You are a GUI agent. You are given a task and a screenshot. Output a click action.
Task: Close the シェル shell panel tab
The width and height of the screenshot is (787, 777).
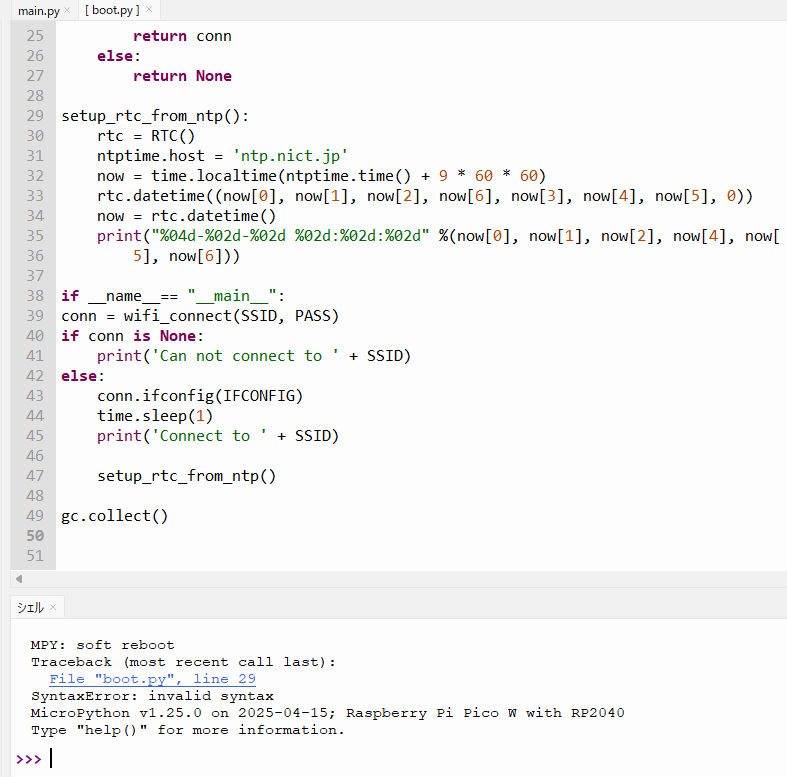click(53, 607)
